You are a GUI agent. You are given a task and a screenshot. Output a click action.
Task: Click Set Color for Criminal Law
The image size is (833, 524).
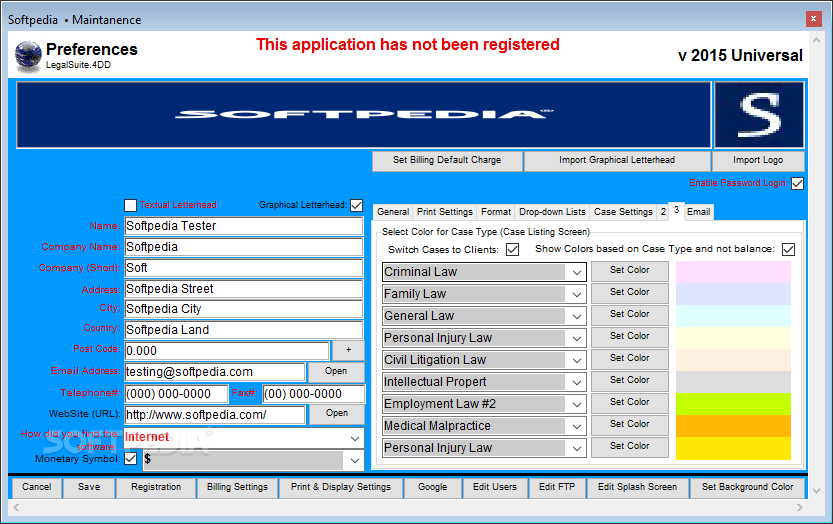(x=630, y=271)
